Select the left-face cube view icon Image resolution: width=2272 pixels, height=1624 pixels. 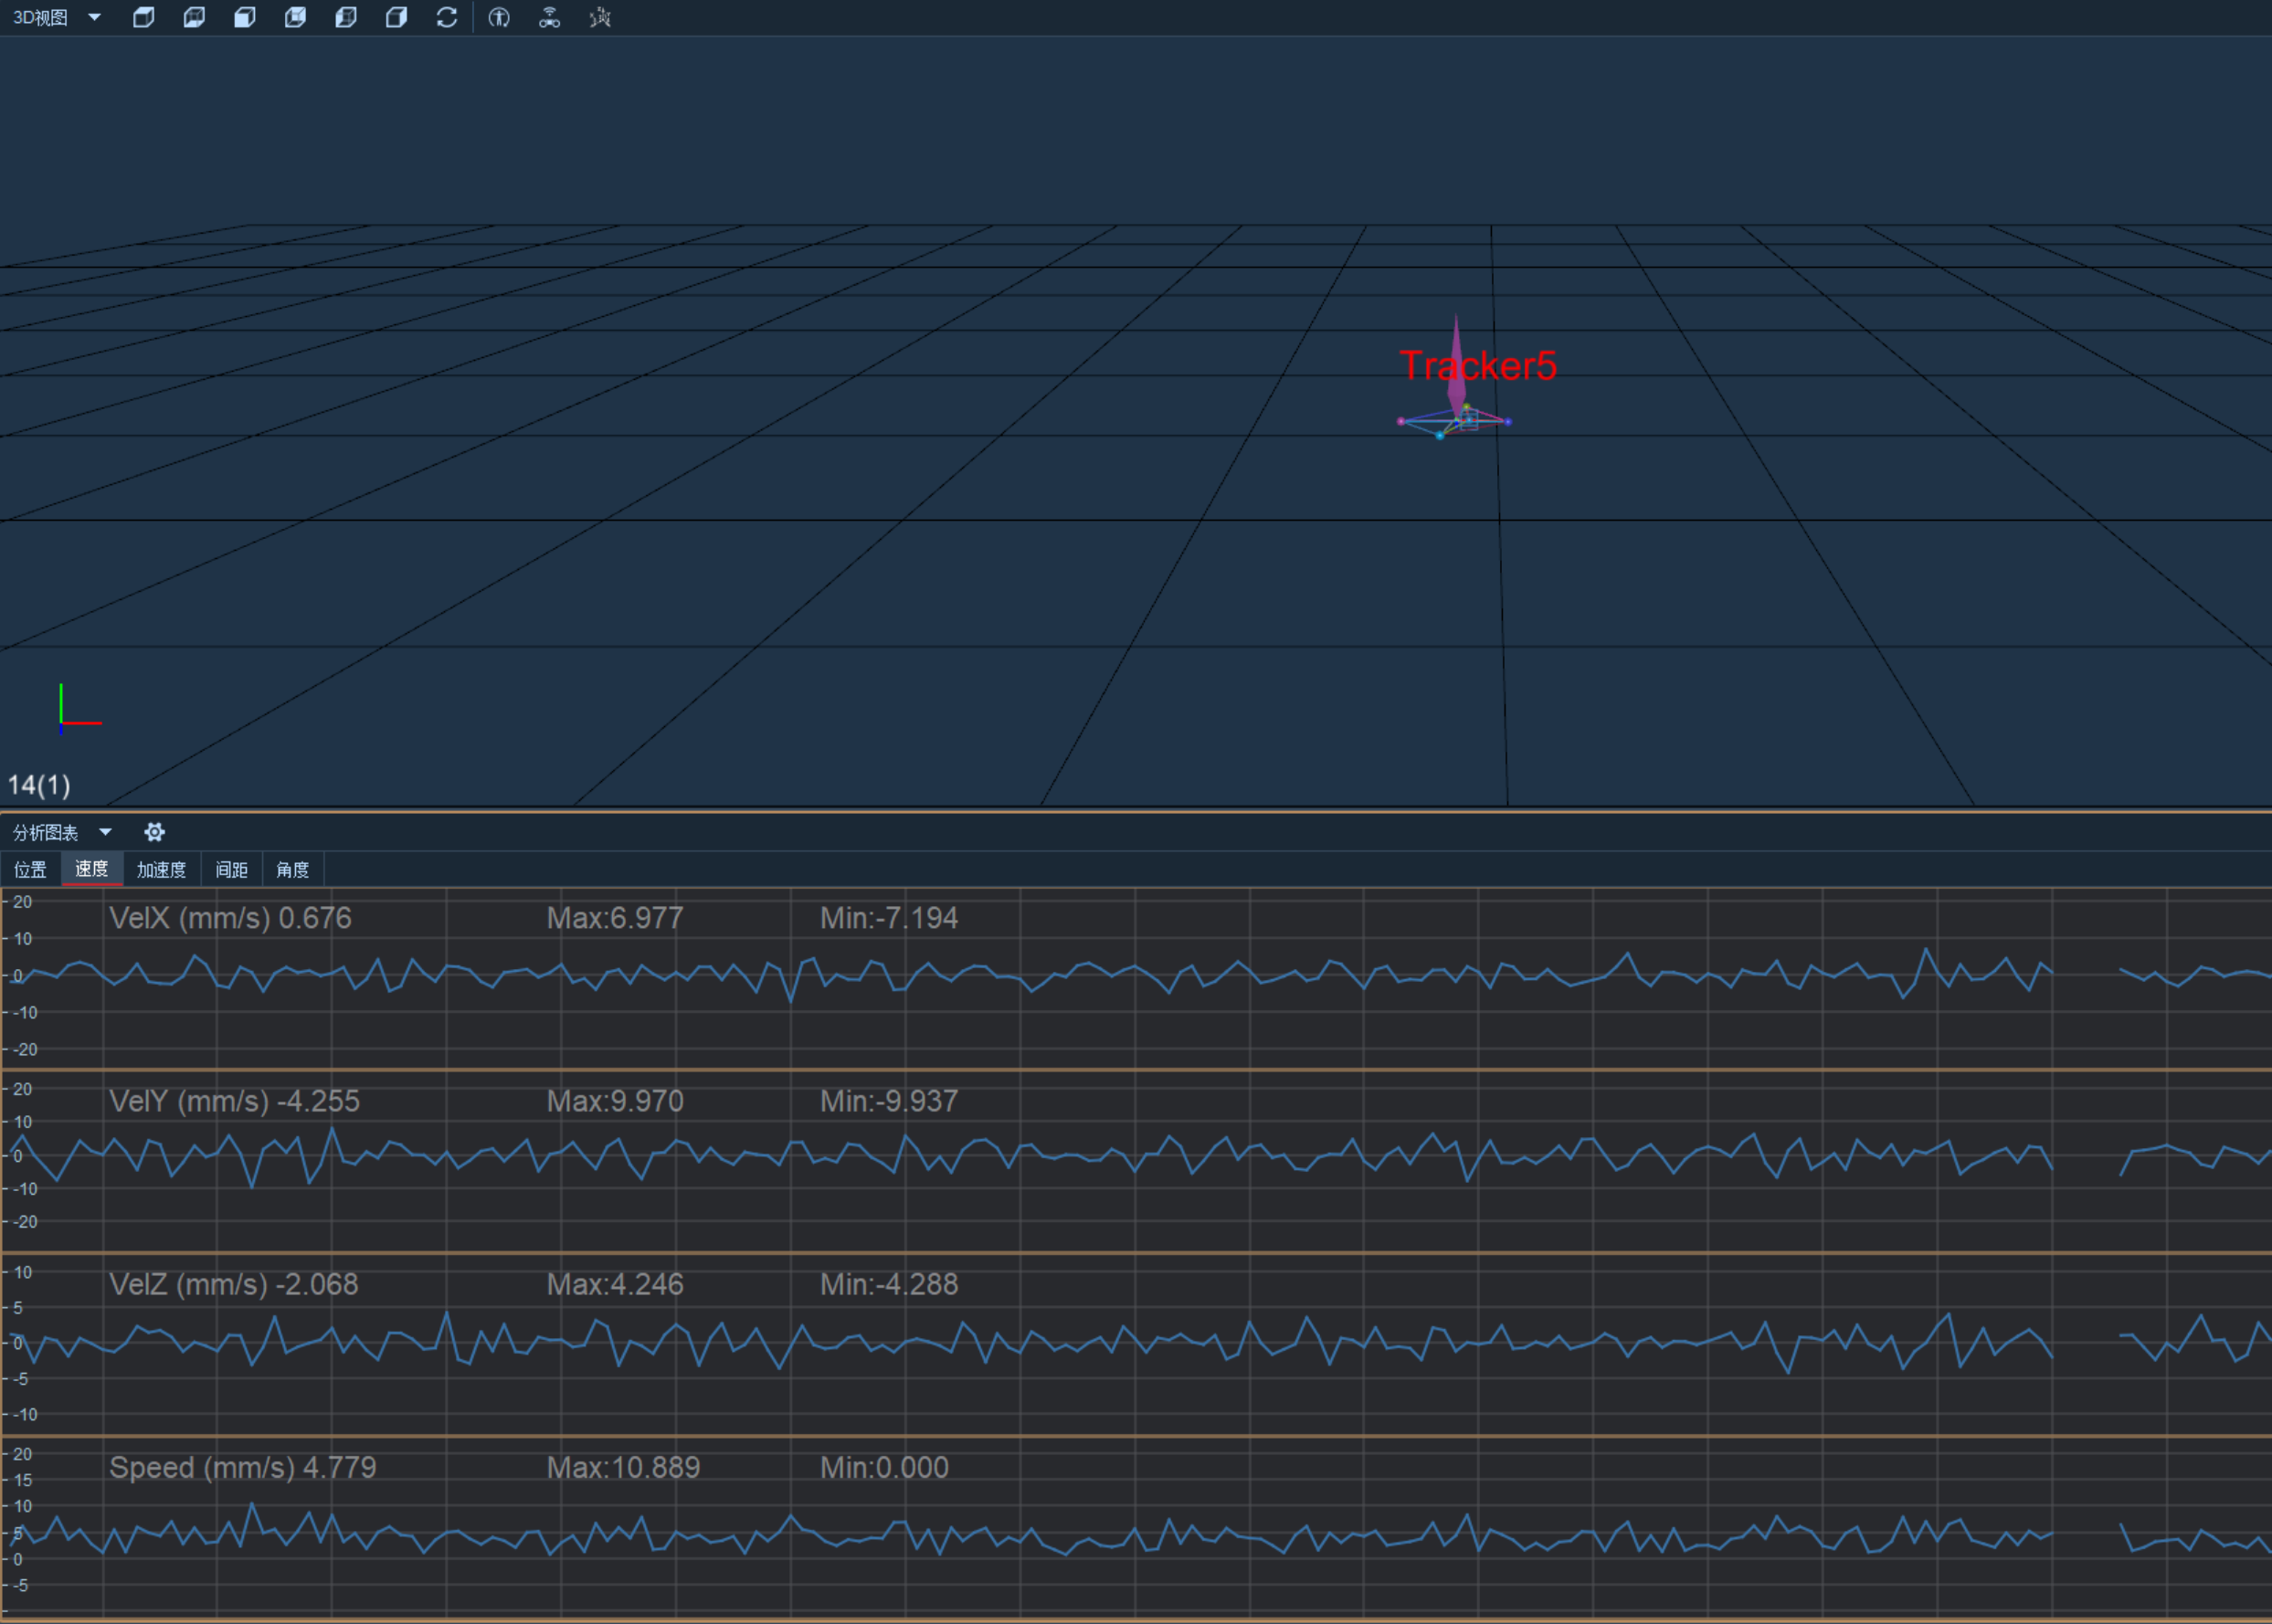tap(346, 17)
